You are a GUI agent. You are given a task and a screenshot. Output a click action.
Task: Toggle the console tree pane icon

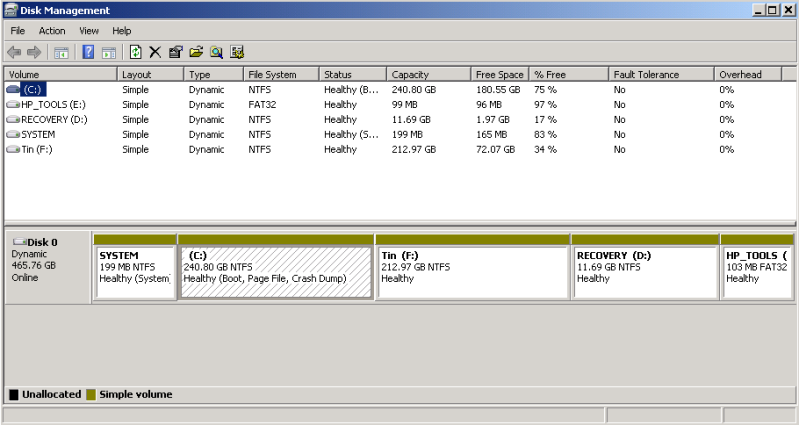tap(61, 52)
